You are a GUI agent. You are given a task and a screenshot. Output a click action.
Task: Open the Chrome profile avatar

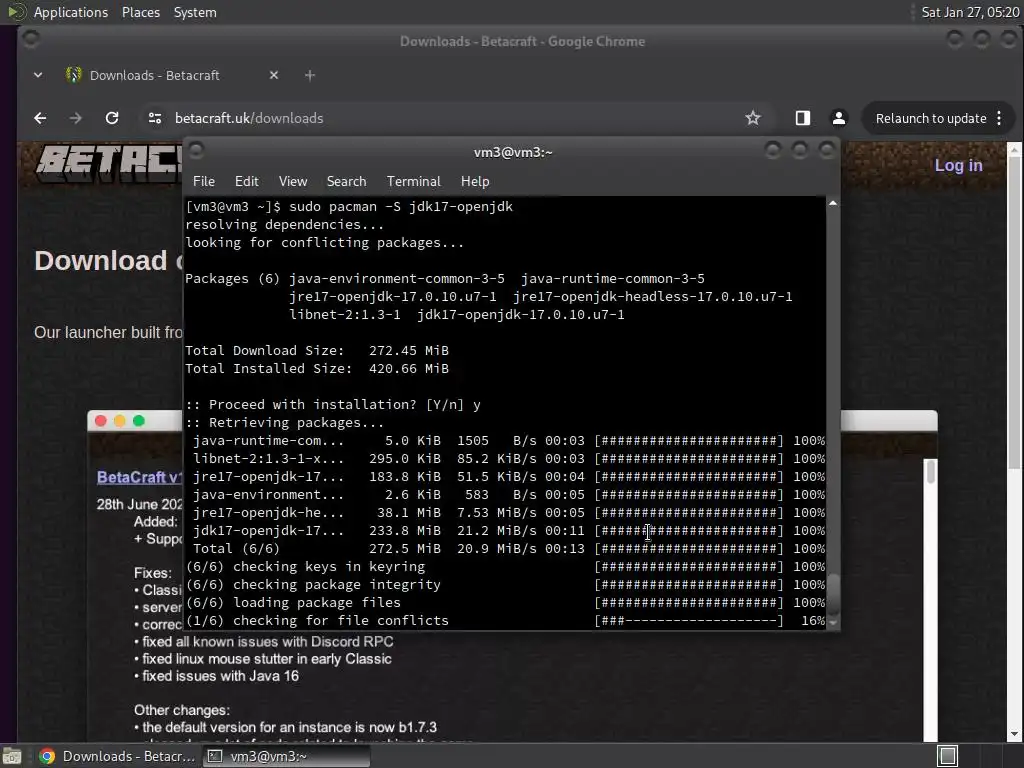(x=839, y=118)
